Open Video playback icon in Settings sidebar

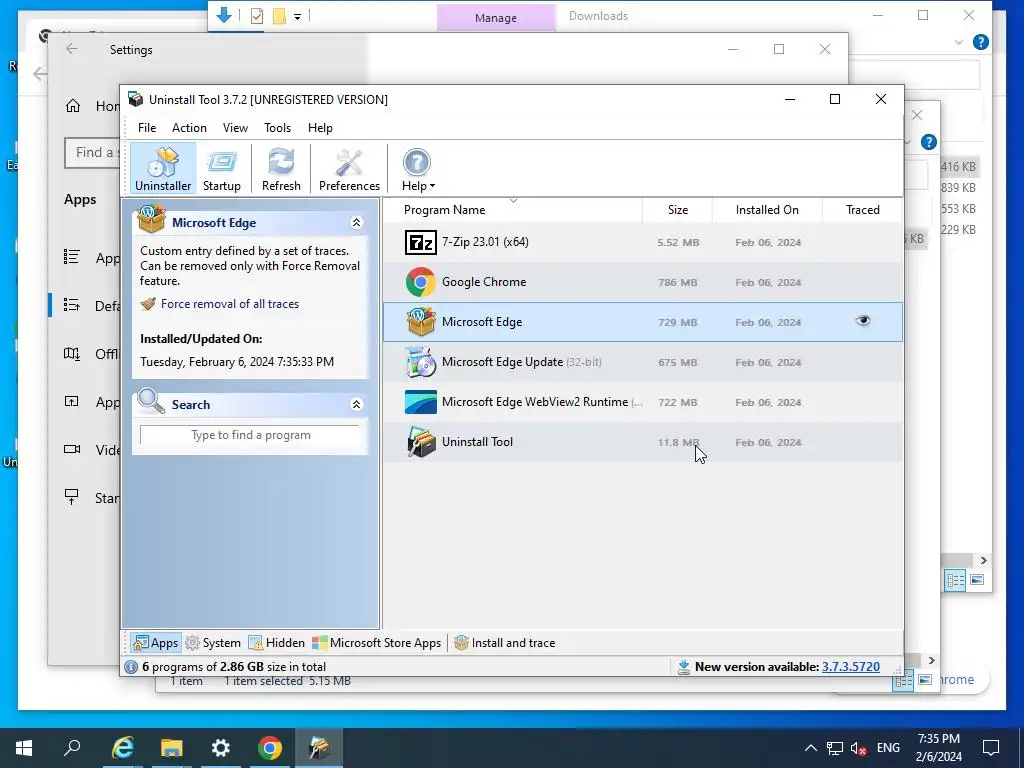coord(72,449)
